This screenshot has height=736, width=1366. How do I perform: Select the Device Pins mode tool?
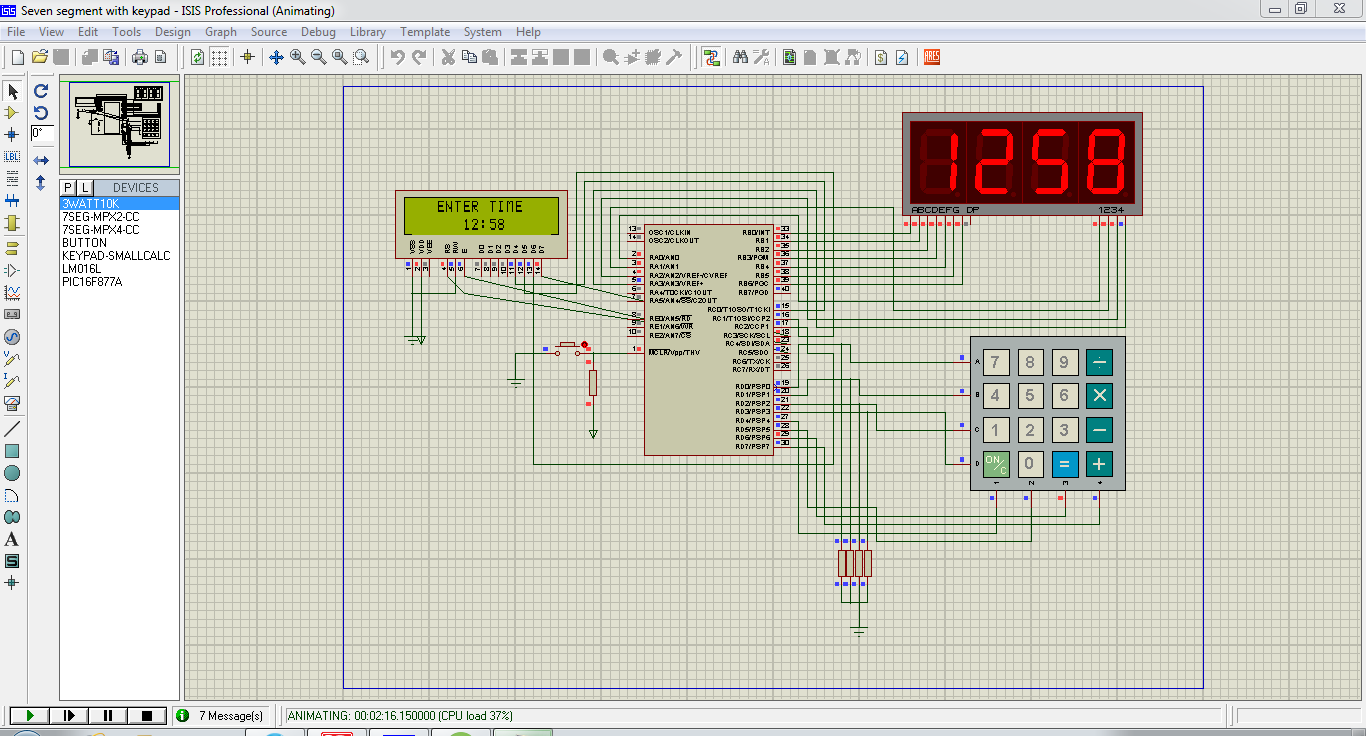coord(12,270)
